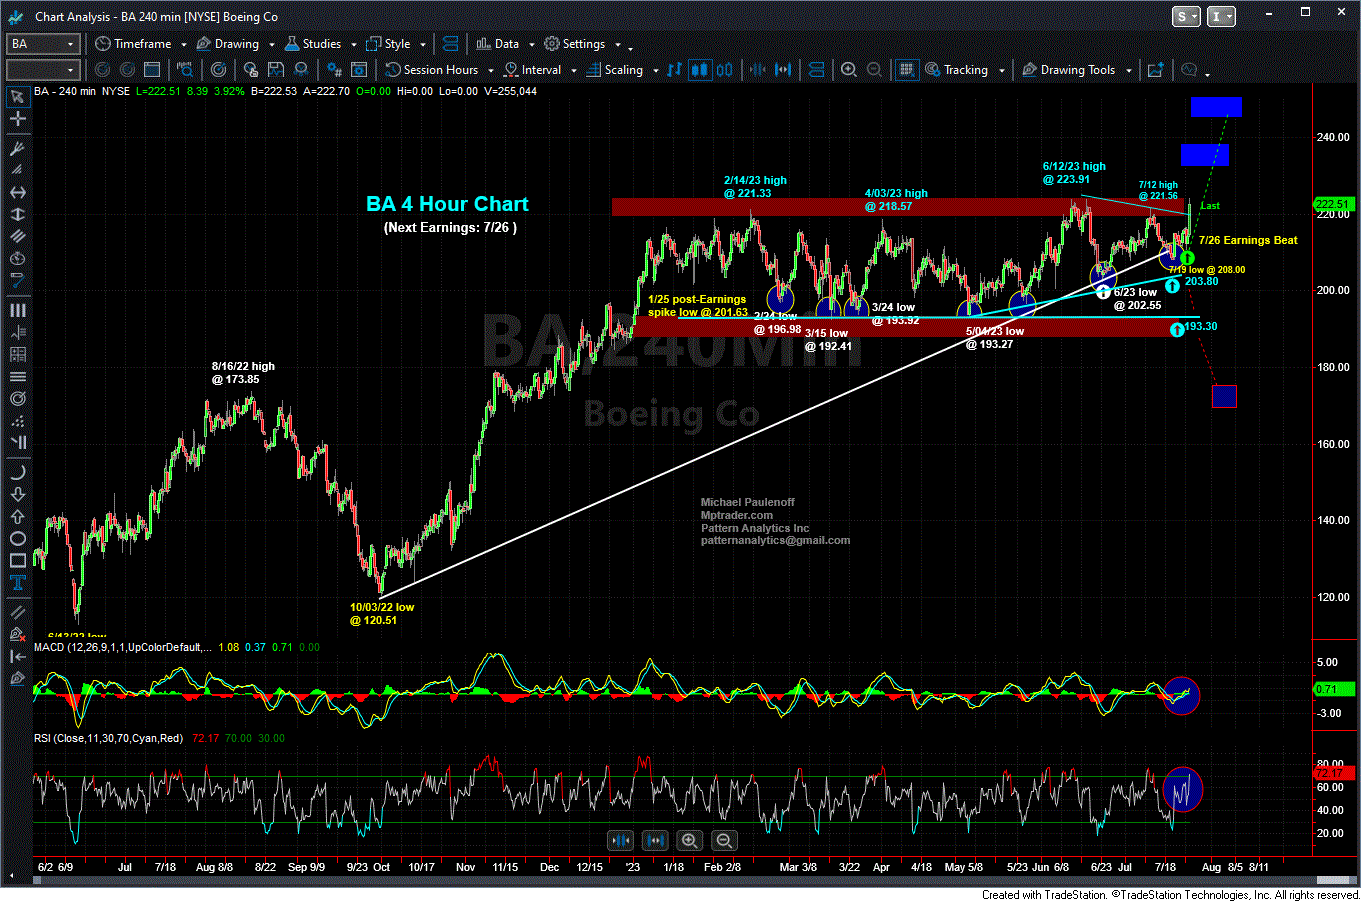
Task: Toggle the OHLC bar chart style
Action: pyautogui.click(x=675, y=69)
